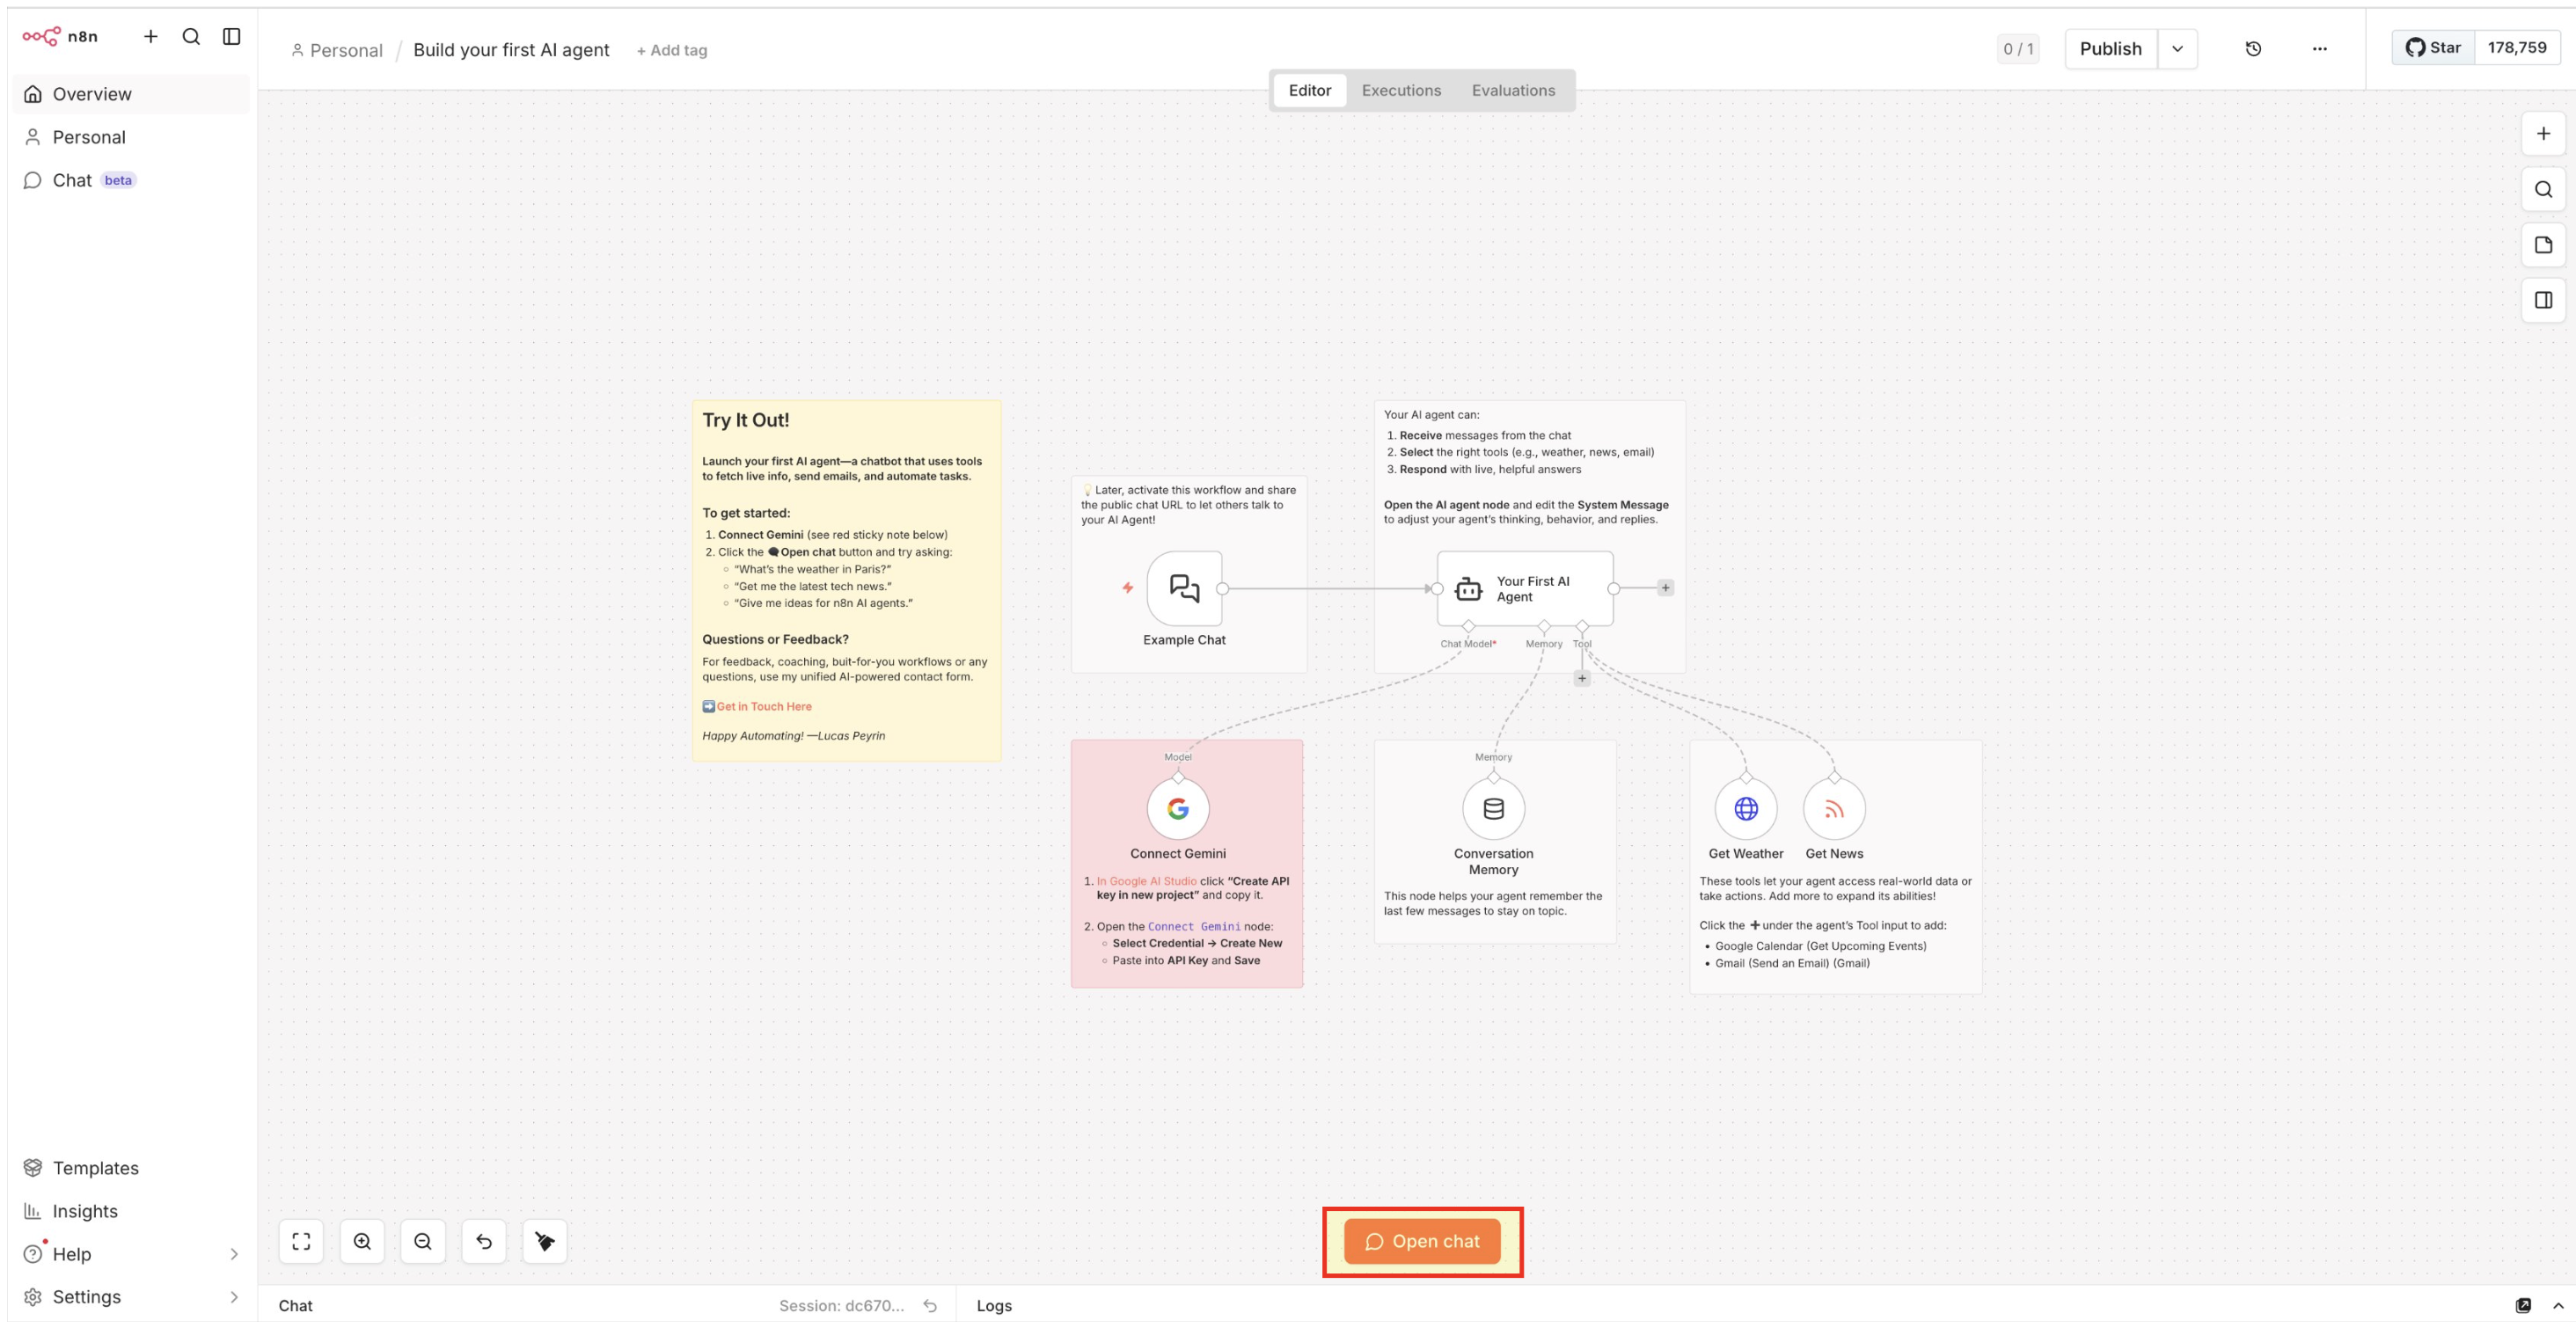Switch to the Executions tab
The image size is (2576, 1328).
click(x=1401, y=91)
